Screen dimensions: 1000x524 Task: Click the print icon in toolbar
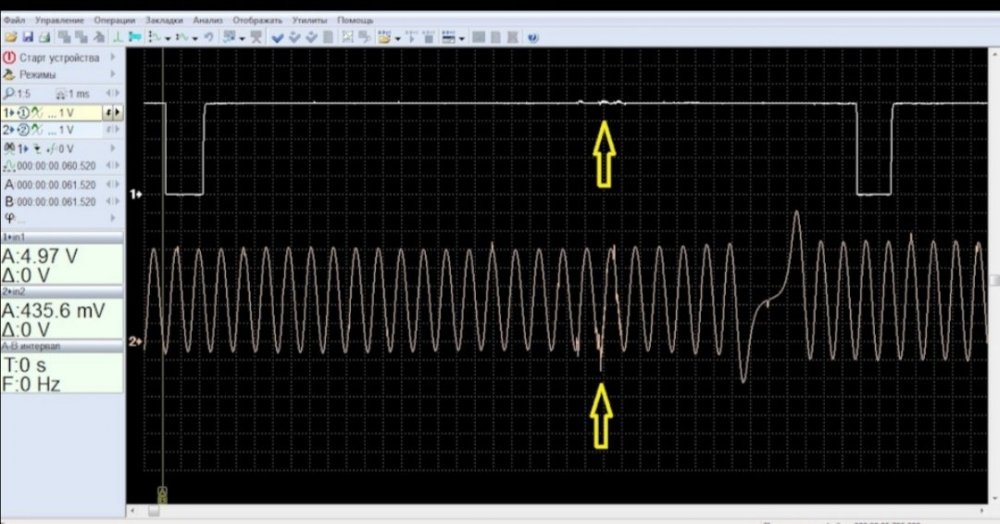click(x=44, y=38)
